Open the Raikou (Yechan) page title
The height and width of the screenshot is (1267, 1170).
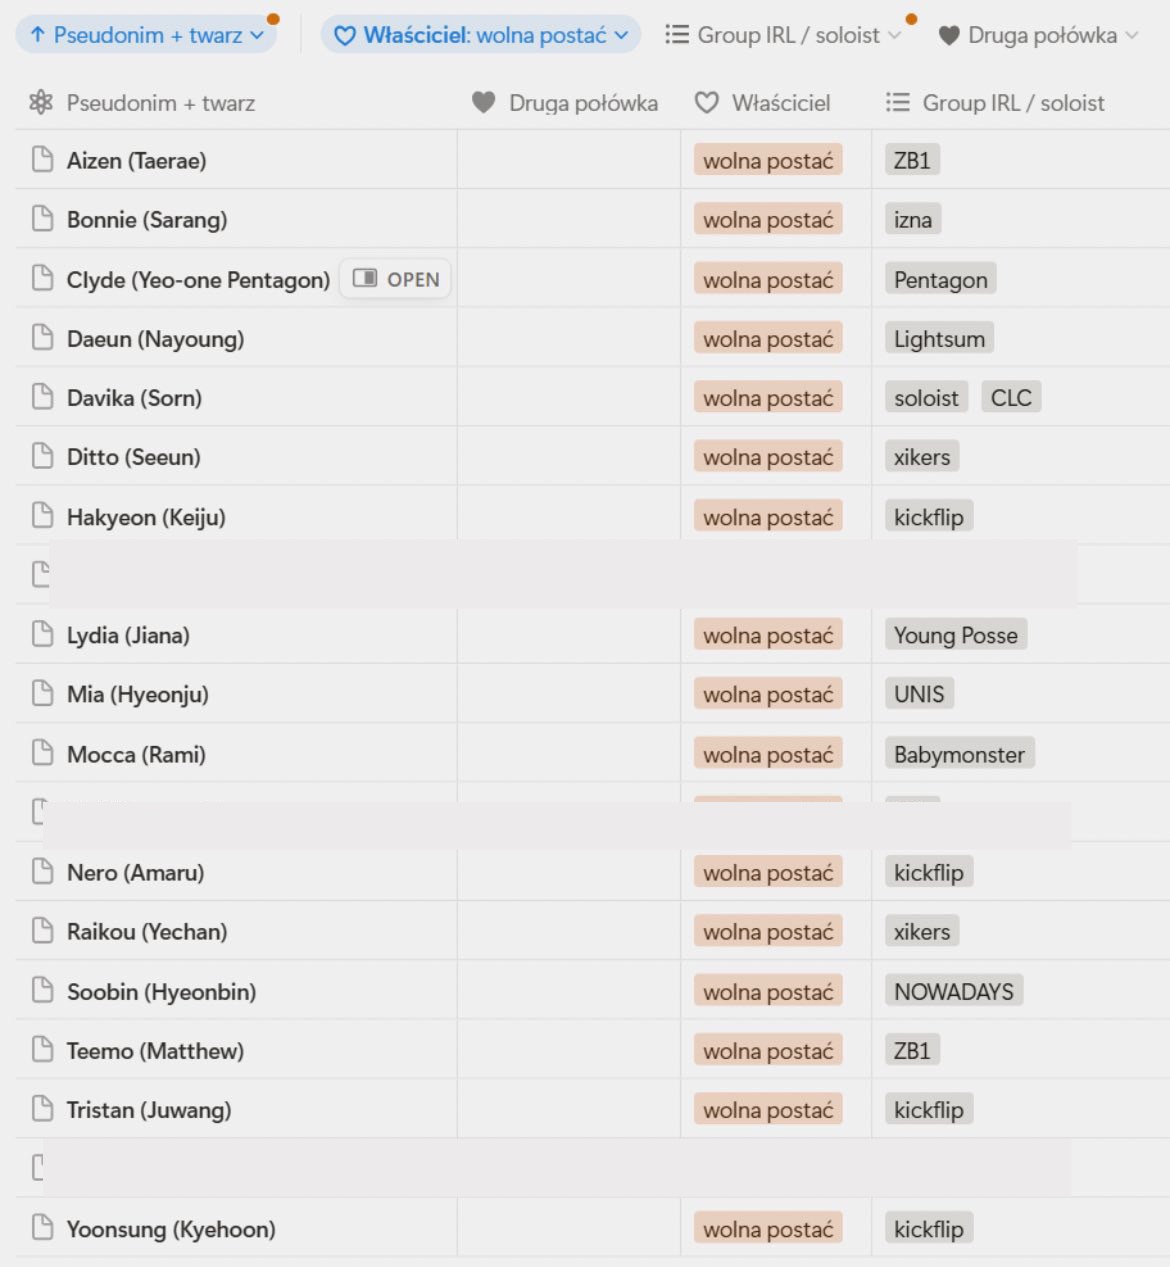(147, 931)
